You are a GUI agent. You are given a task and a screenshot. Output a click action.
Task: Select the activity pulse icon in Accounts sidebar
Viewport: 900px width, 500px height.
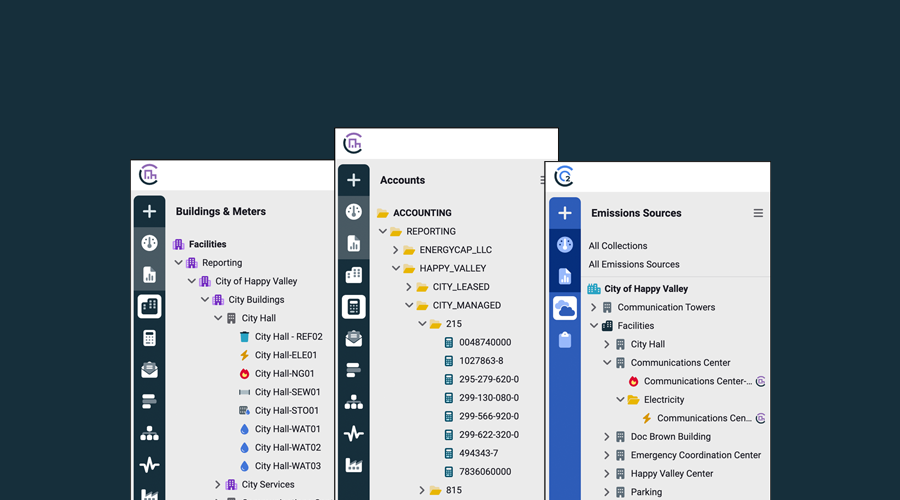click(x=353, y=434)
